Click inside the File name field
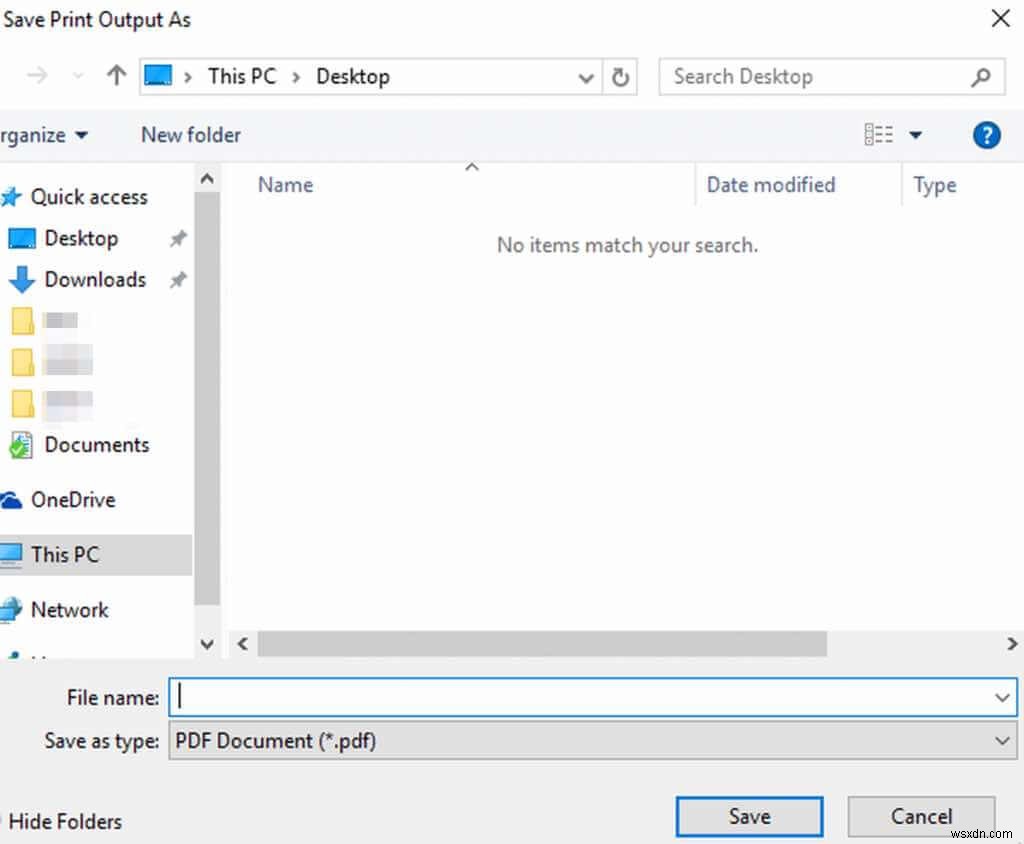1024x844 pixels. (590, 697)
